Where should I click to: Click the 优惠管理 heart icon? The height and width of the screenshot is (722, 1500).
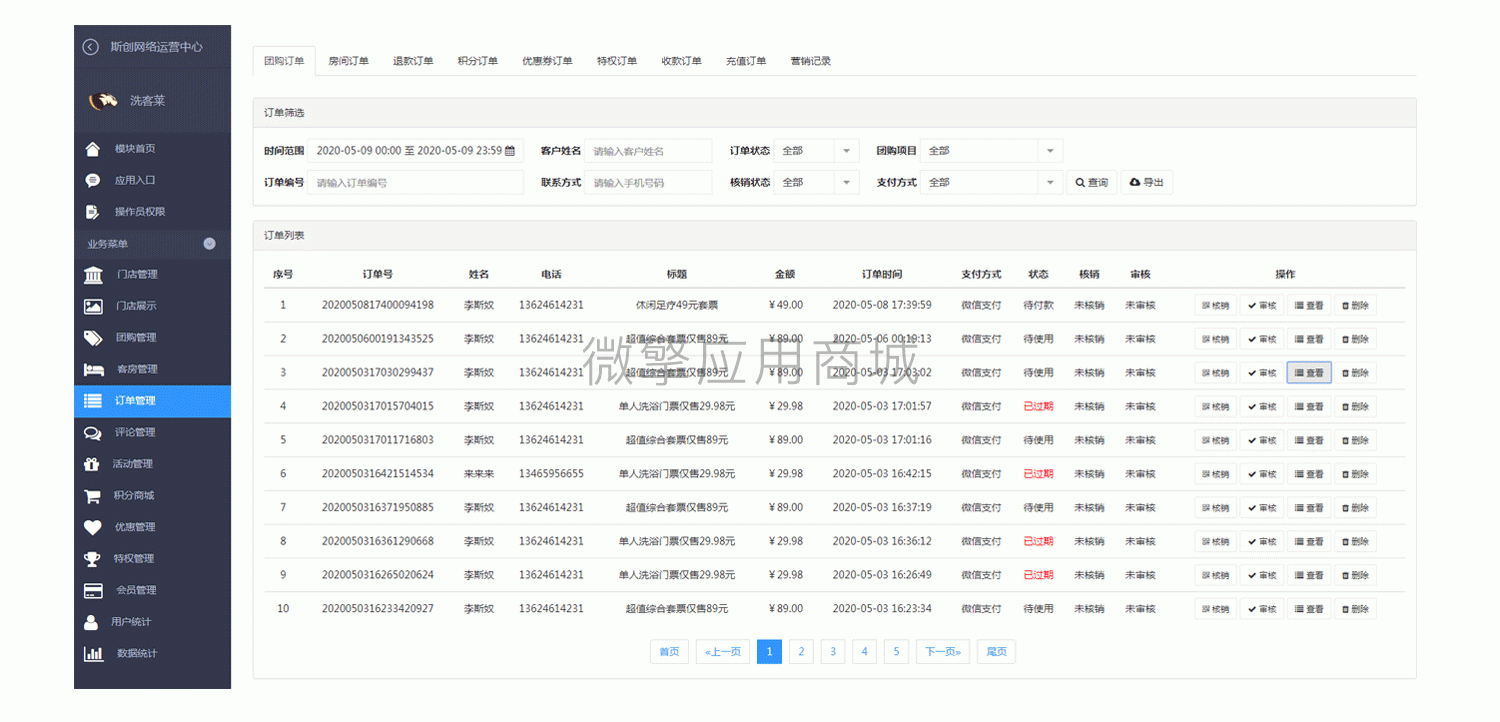coord(93,527)
